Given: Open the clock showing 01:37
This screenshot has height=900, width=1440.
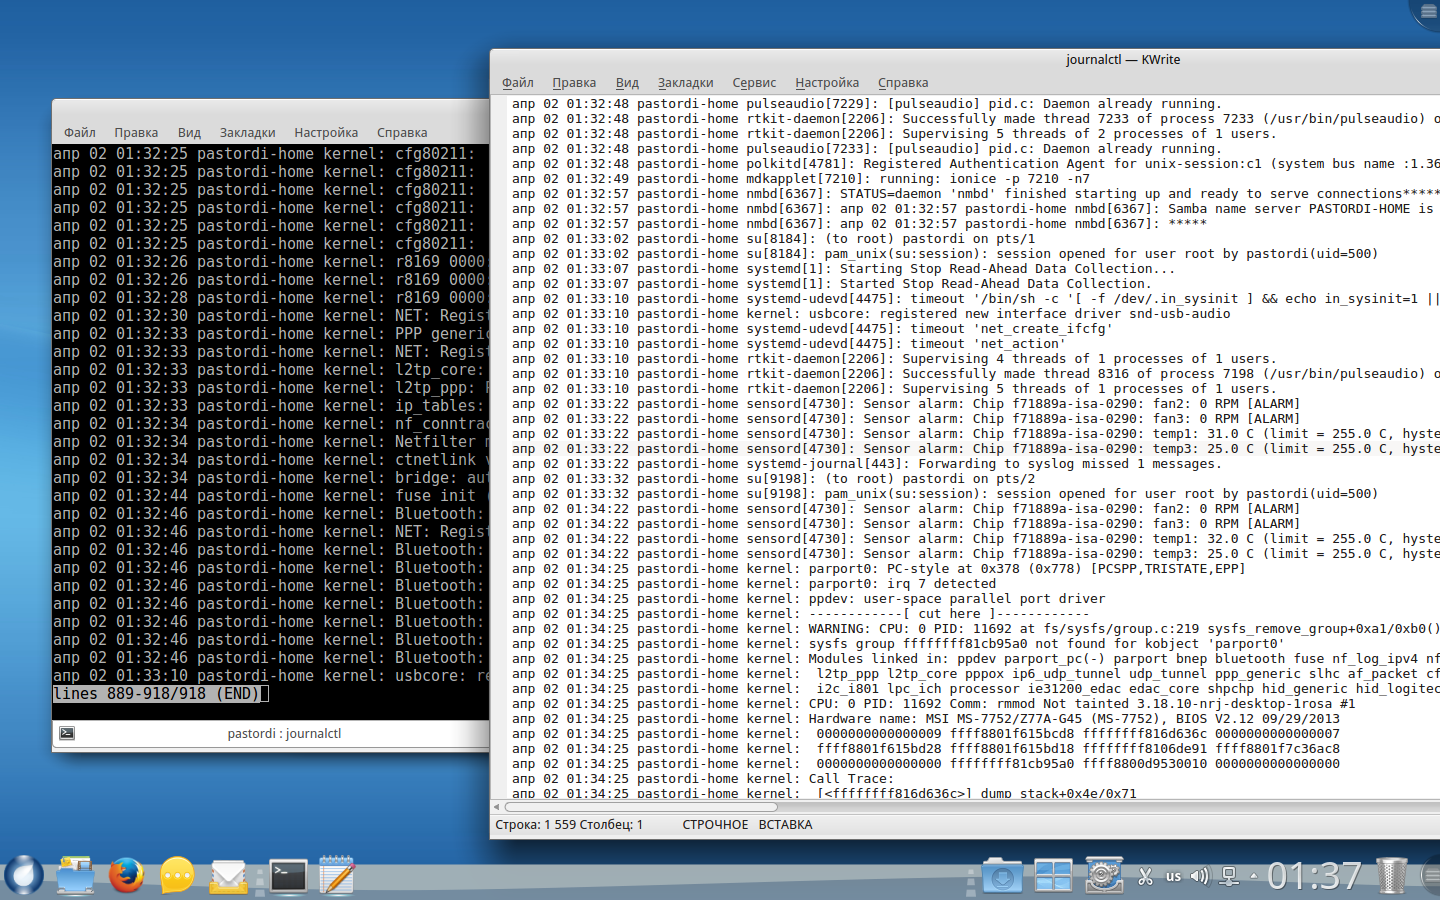Looking at the screenshot, I should (1314, 877).
